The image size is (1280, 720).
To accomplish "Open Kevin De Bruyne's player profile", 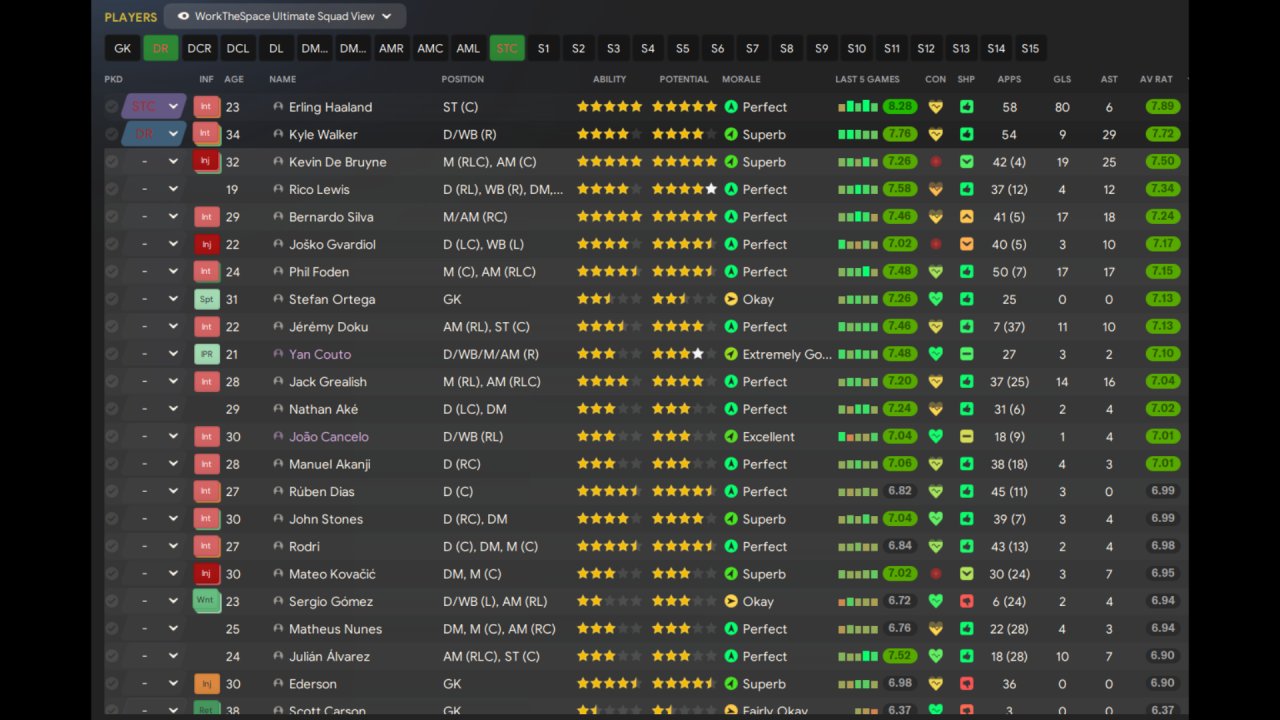I will tap(337, 162).
